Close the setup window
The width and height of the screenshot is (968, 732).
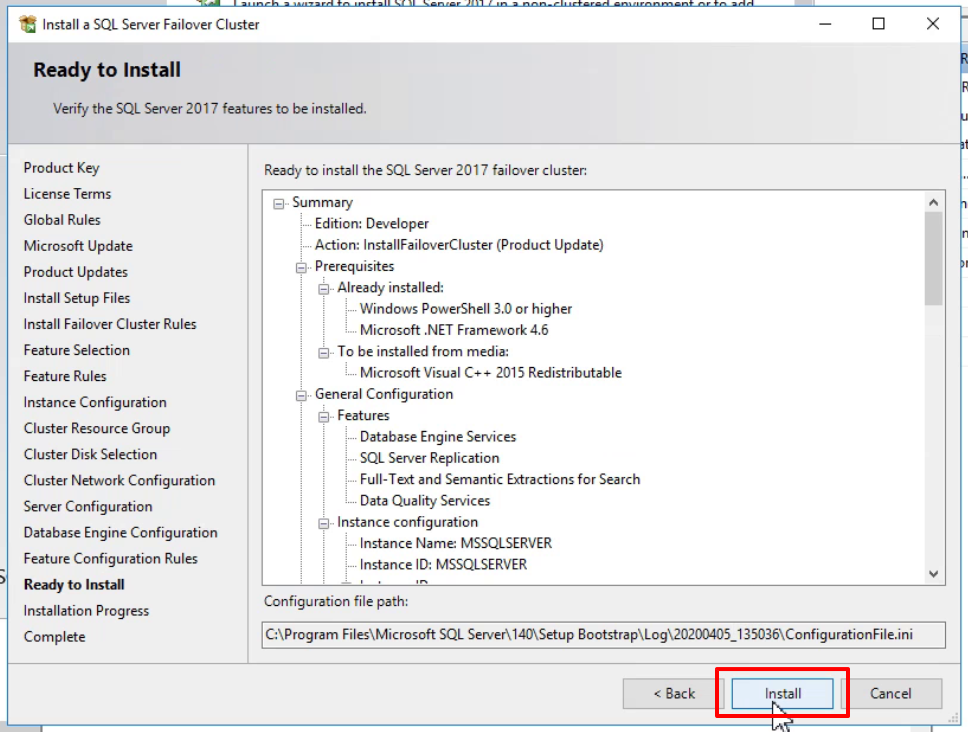(x=933, y=24)
